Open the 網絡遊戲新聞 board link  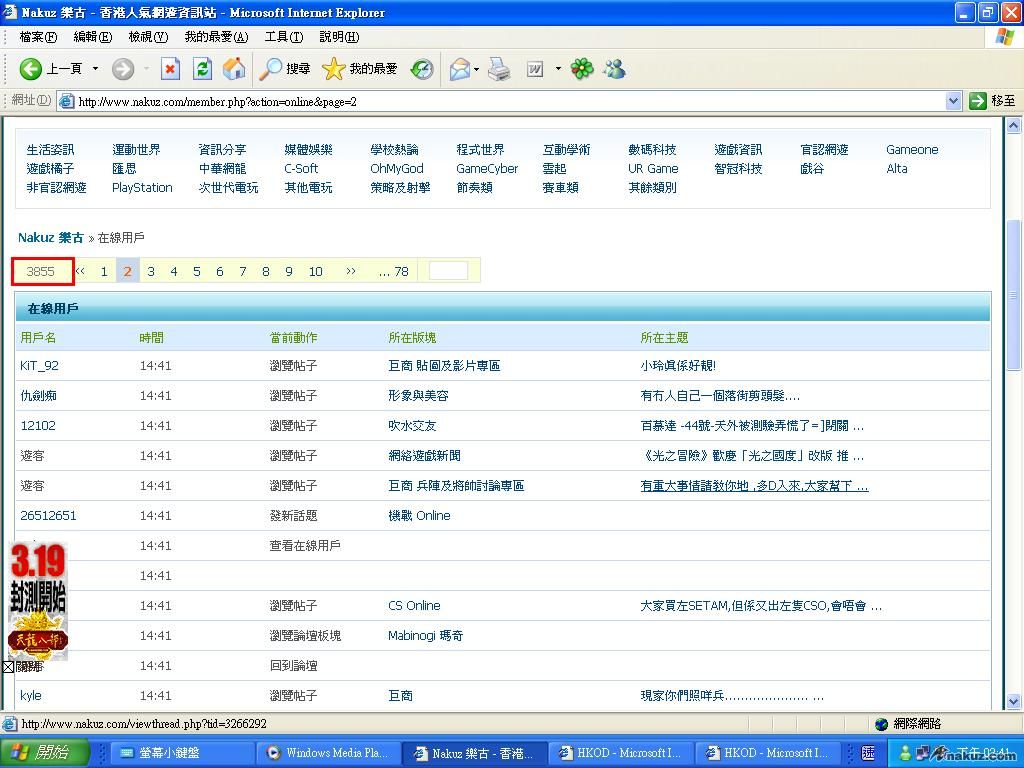click(x=424, y=456)
